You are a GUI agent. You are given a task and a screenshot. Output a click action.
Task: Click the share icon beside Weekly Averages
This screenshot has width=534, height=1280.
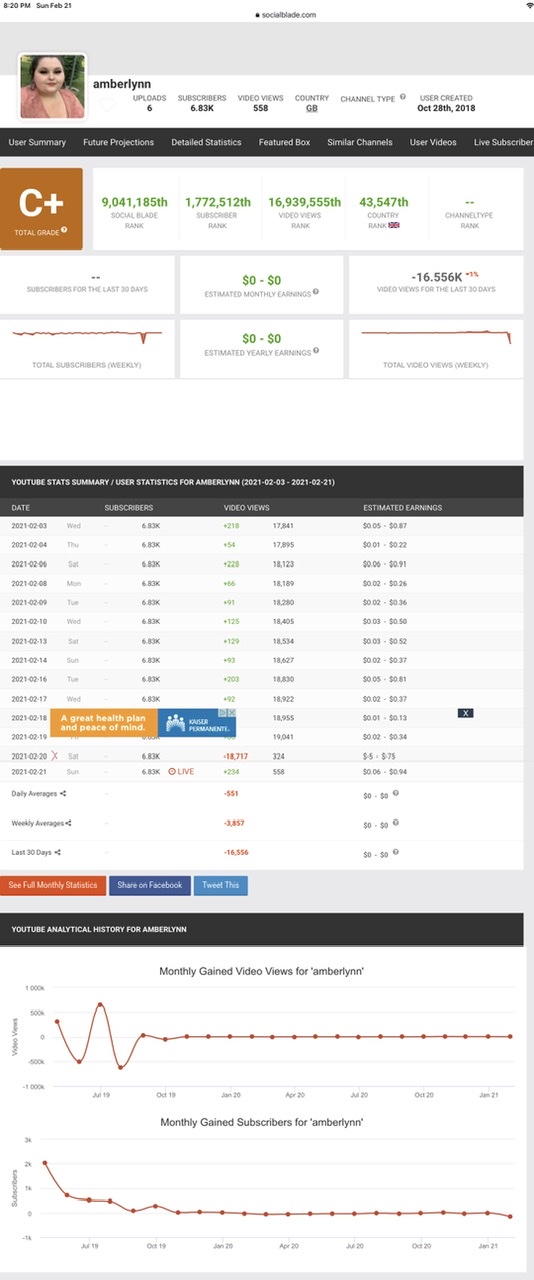(69, 823)
